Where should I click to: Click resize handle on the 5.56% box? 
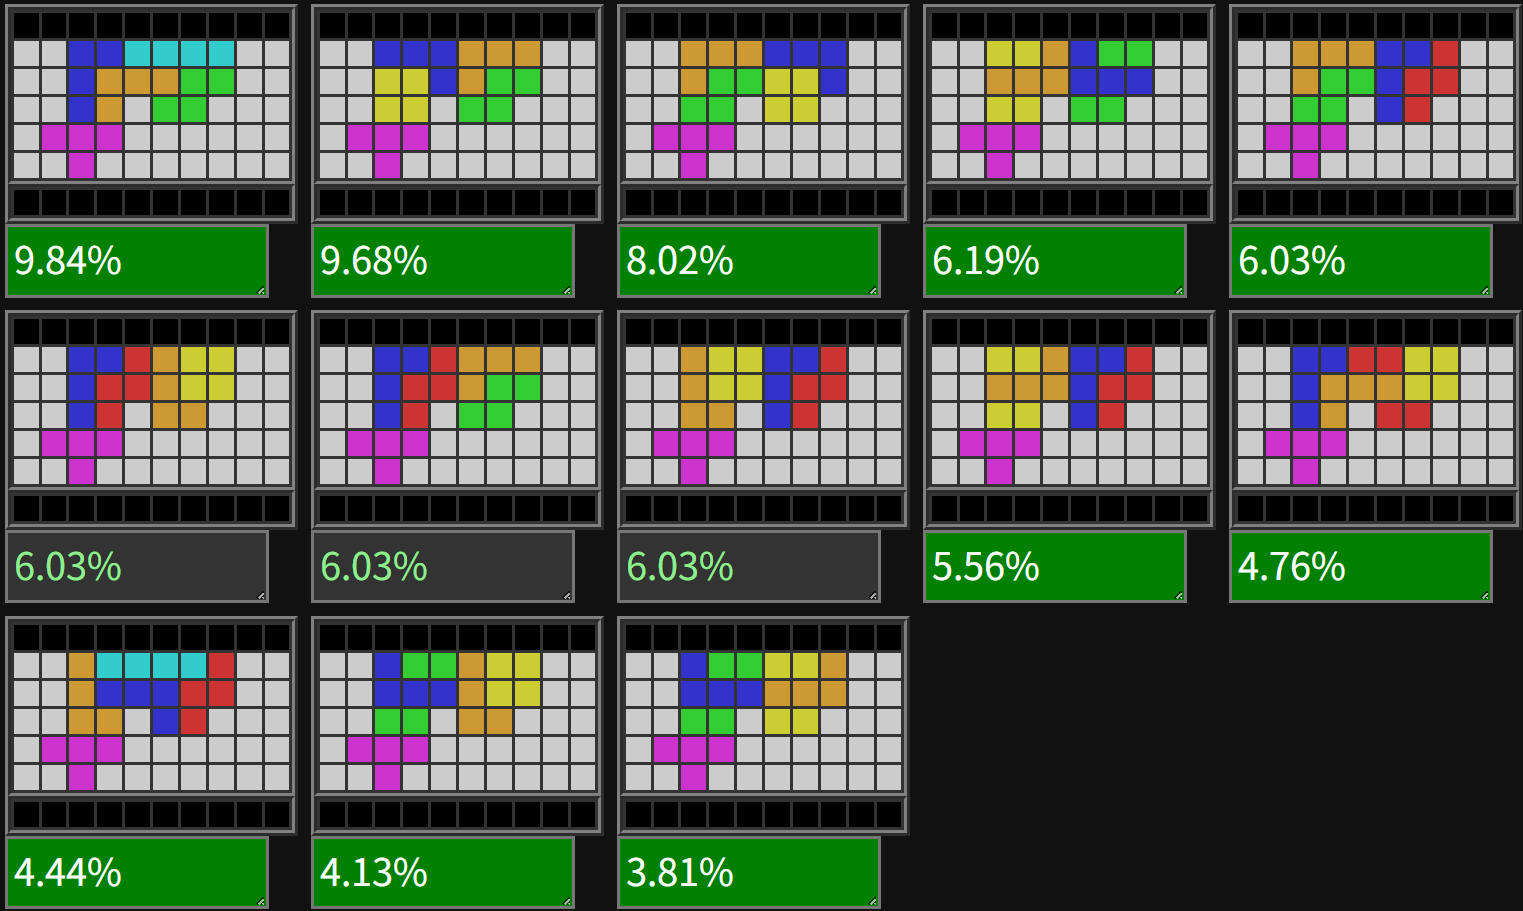coord(1180,597)
